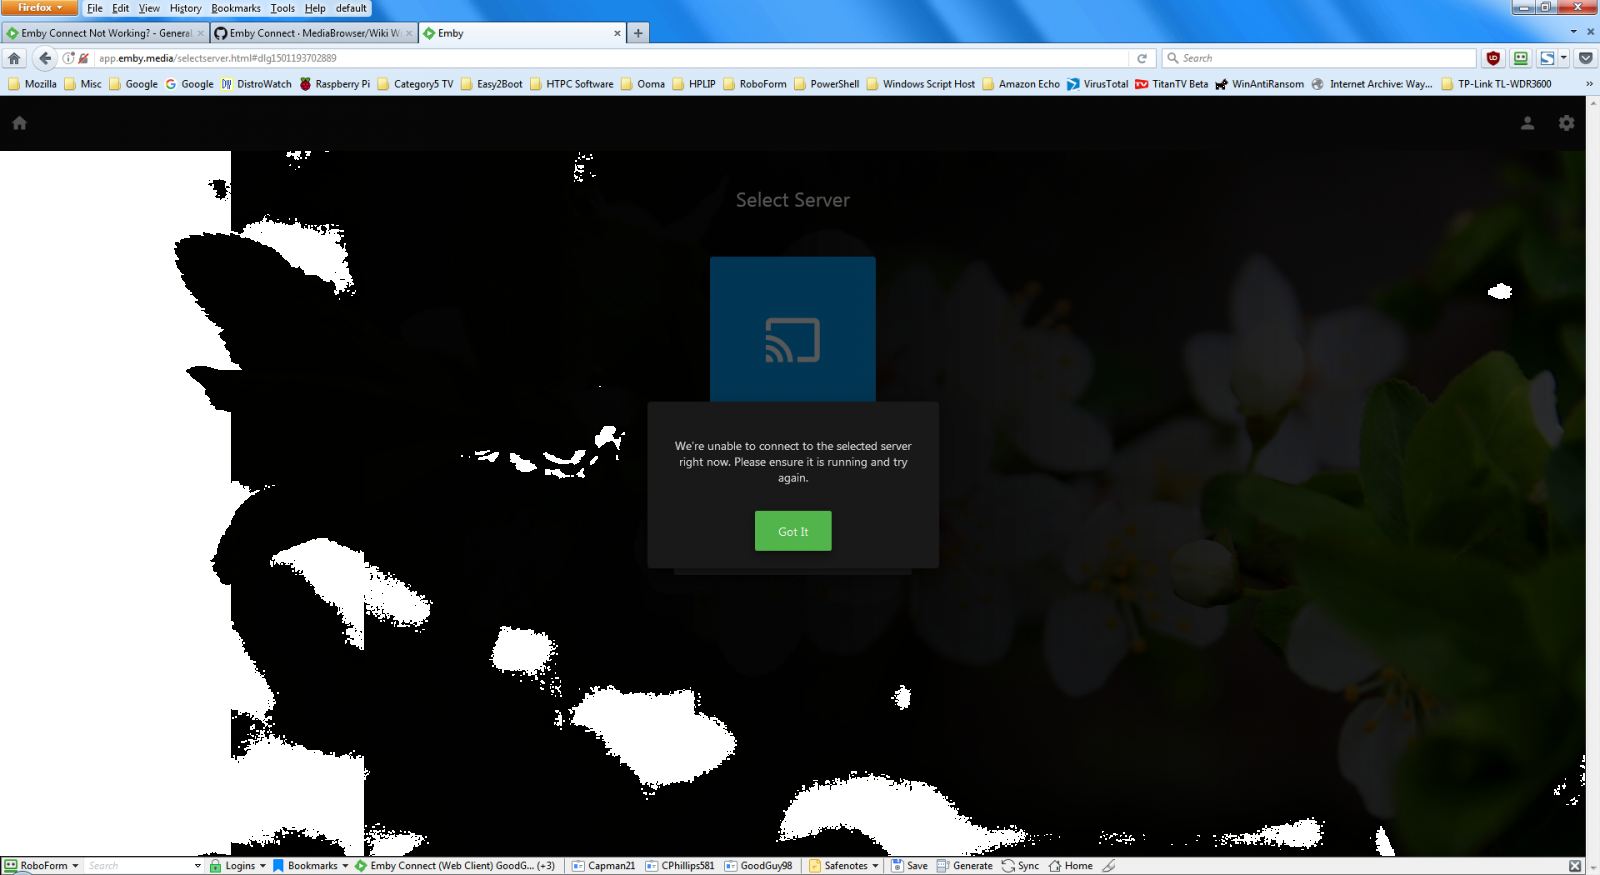Open the PowerShell bookmarks folder
The width and height of the screenshot is (1600, 875).
pyautogui.click(x=826, y=84)
